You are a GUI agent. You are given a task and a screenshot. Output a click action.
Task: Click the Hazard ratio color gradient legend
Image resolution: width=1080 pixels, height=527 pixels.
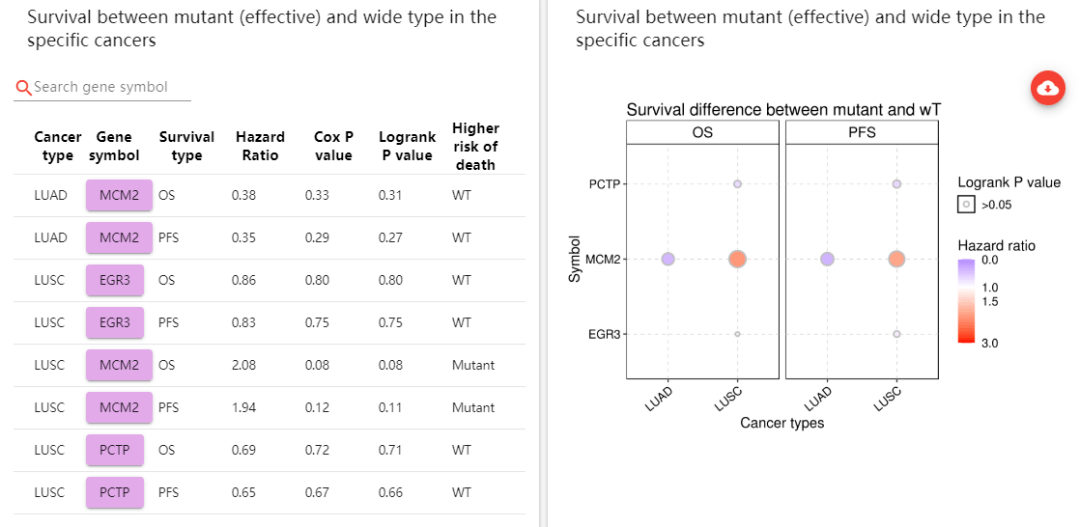tap(966, 300)
